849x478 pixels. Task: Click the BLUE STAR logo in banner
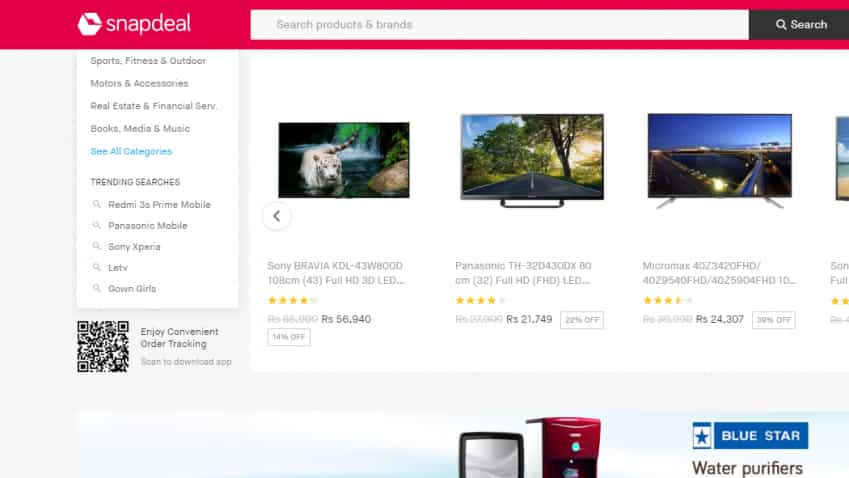(x=750, y=436)
